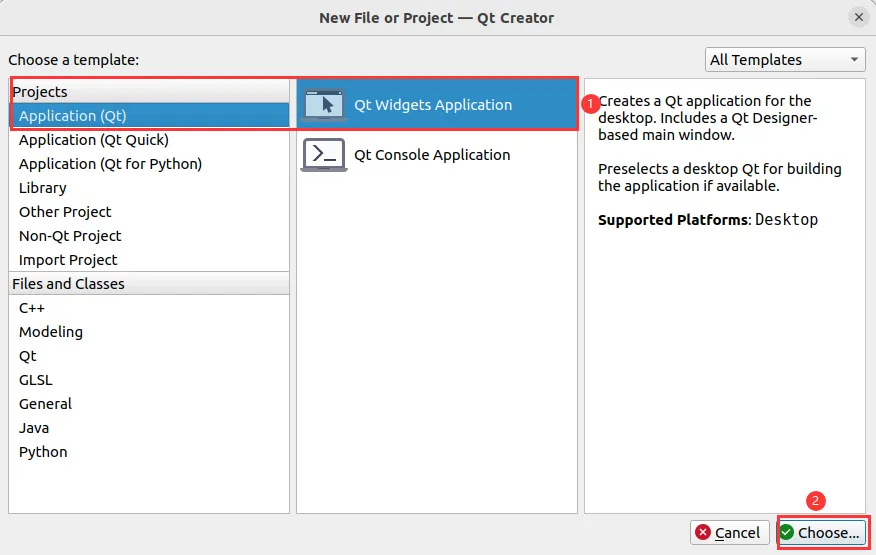Click the red X icon on Cancel
The image size is (876, 555).
703,533
